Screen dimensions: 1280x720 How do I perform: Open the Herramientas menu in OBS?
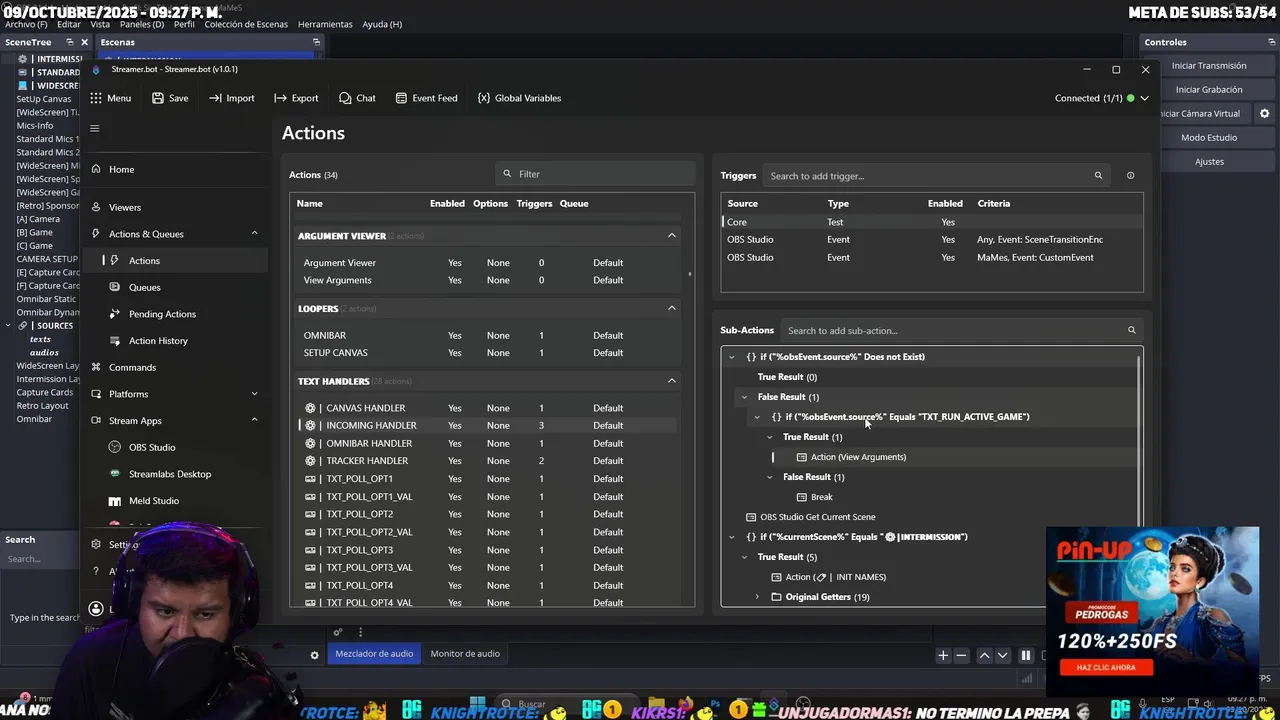(325, 24)
